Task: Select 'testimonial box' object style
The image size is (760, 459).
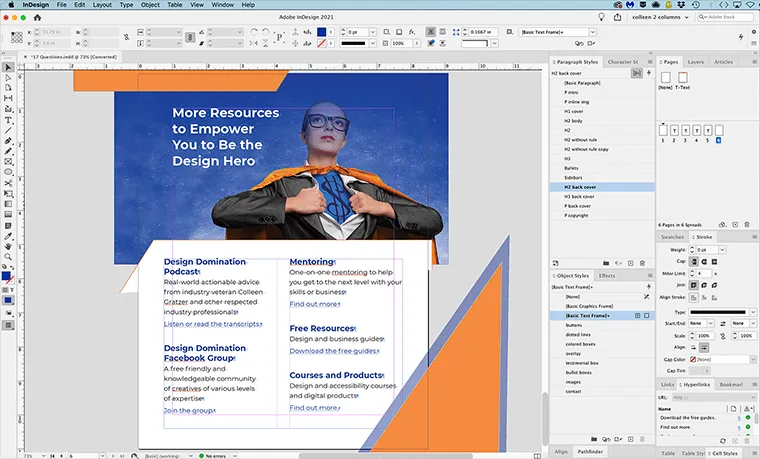Action: tap(602, 363)
